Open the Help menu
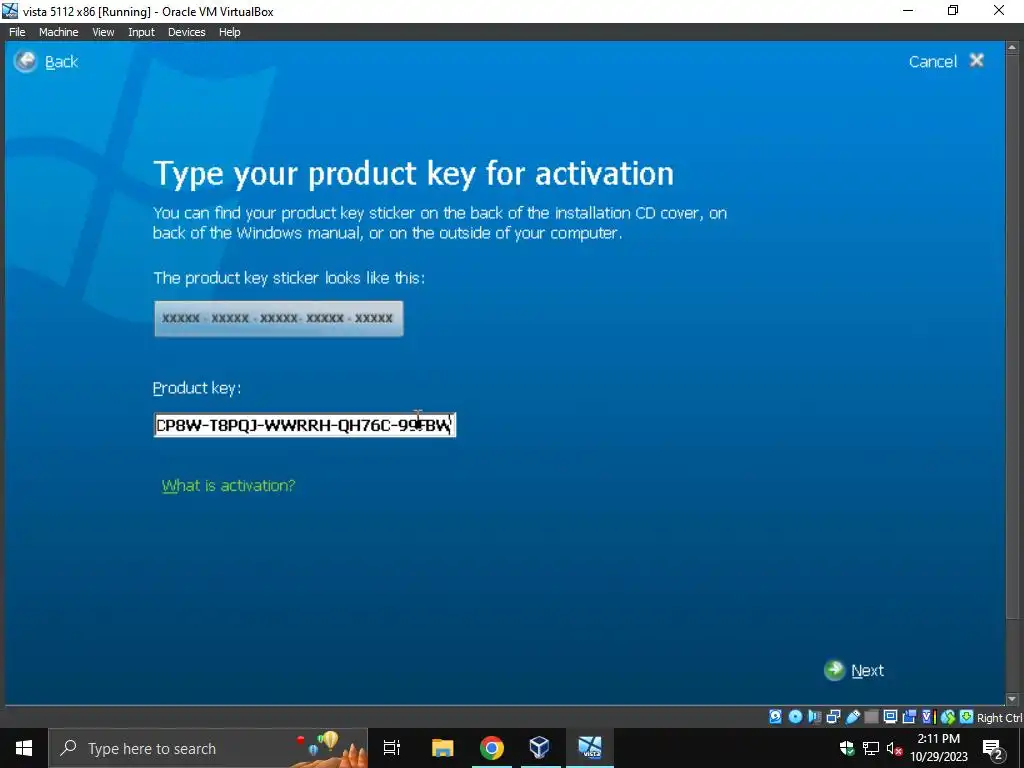 229,32
